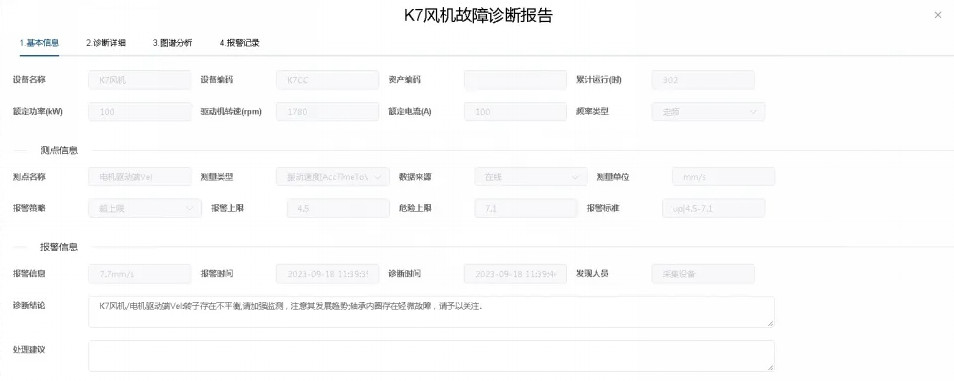The image size is (954, 381).
Task: Click the 额定功率(kW) field
Action: click(140, 112)
